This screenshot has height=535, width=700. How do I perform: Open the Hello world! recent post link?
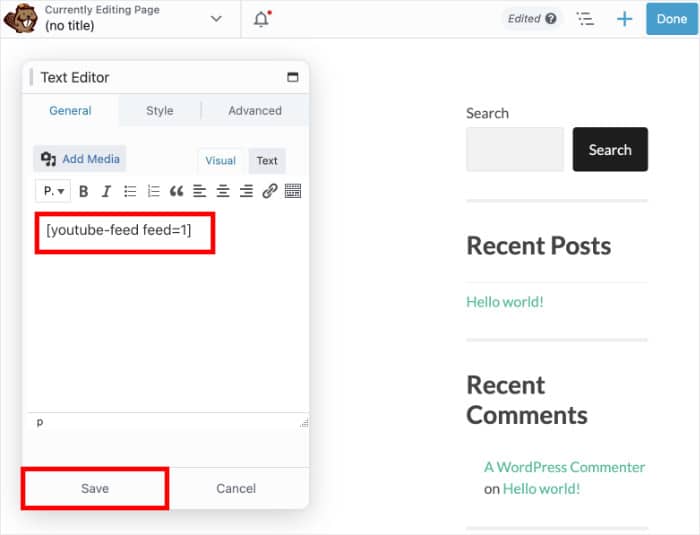coord(505,302)
